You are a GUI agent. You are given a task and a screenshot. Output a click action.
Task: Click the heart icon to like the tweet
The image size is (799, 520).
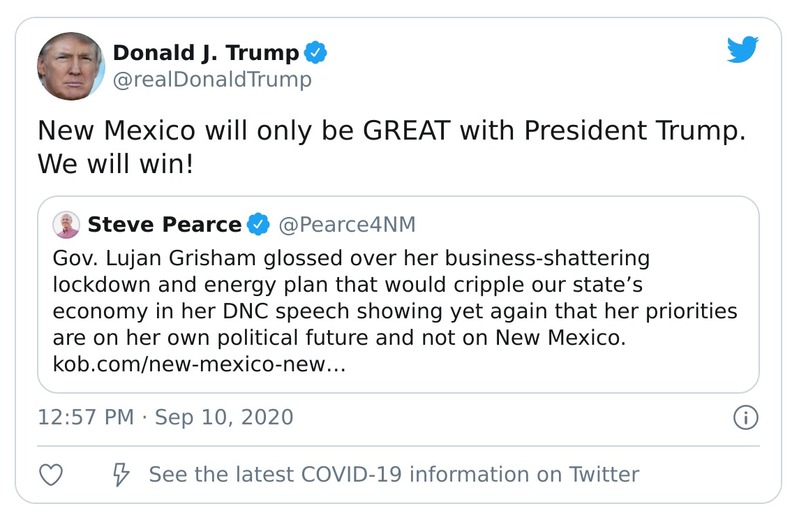click(x=51, y=474)
